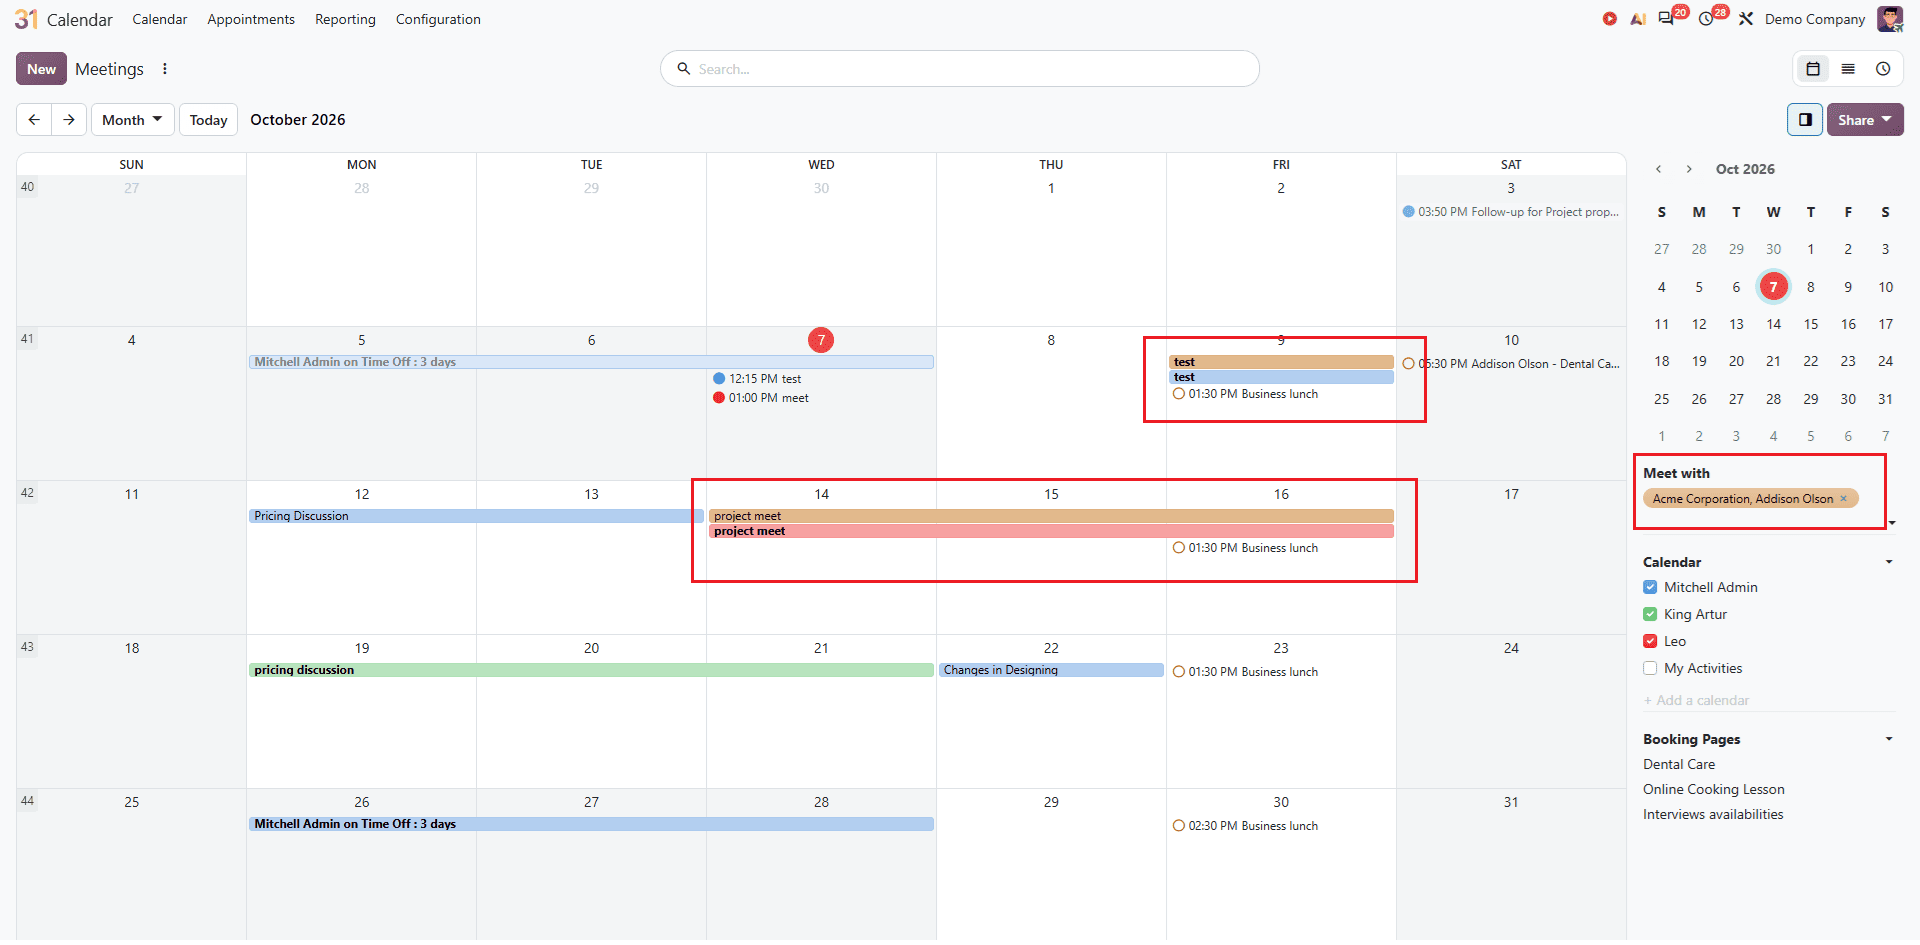Open the Share dropdown button
The width and height of the screenshot is (1920, 945).
click(x=1865, y=120)
